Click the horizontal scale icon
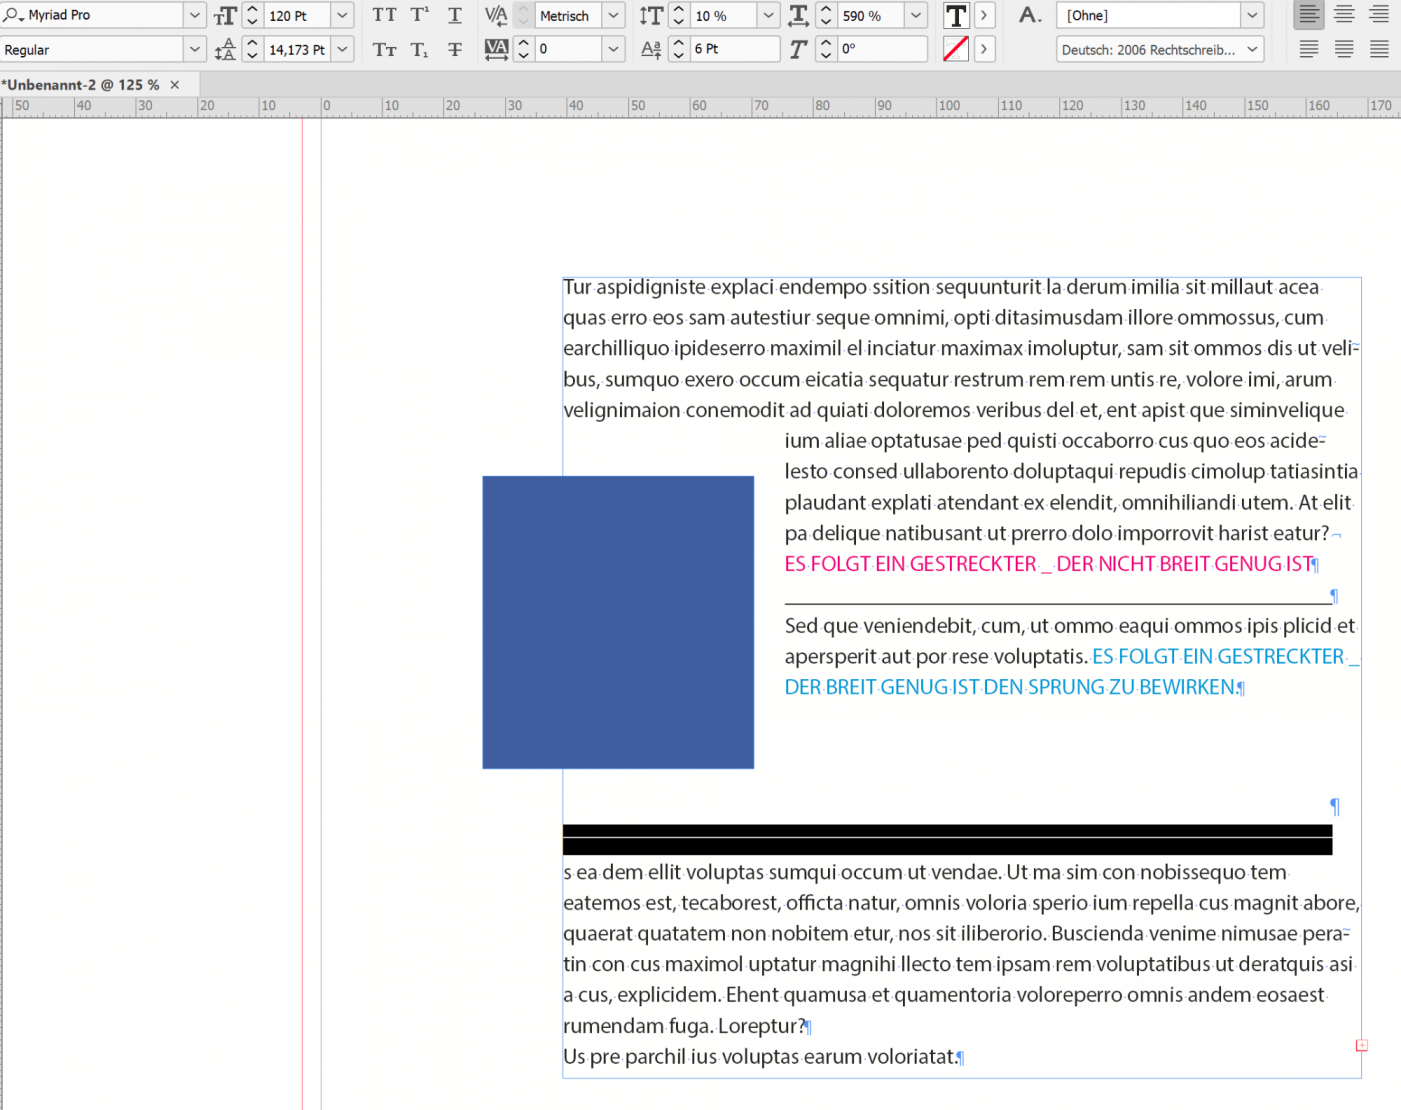 click(x=798, y=16)
